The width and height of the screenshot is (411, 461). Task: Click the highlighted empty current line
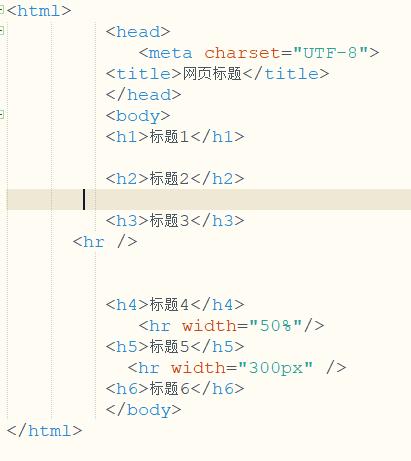209,199
